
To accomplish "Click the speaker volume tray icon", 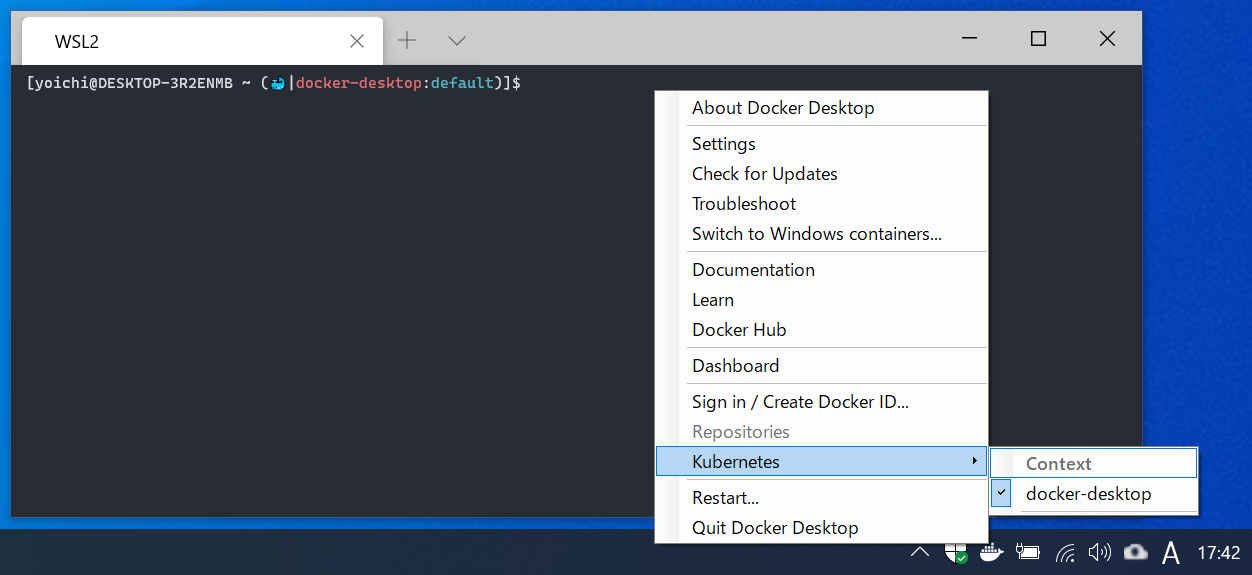I will (1099, 552).
